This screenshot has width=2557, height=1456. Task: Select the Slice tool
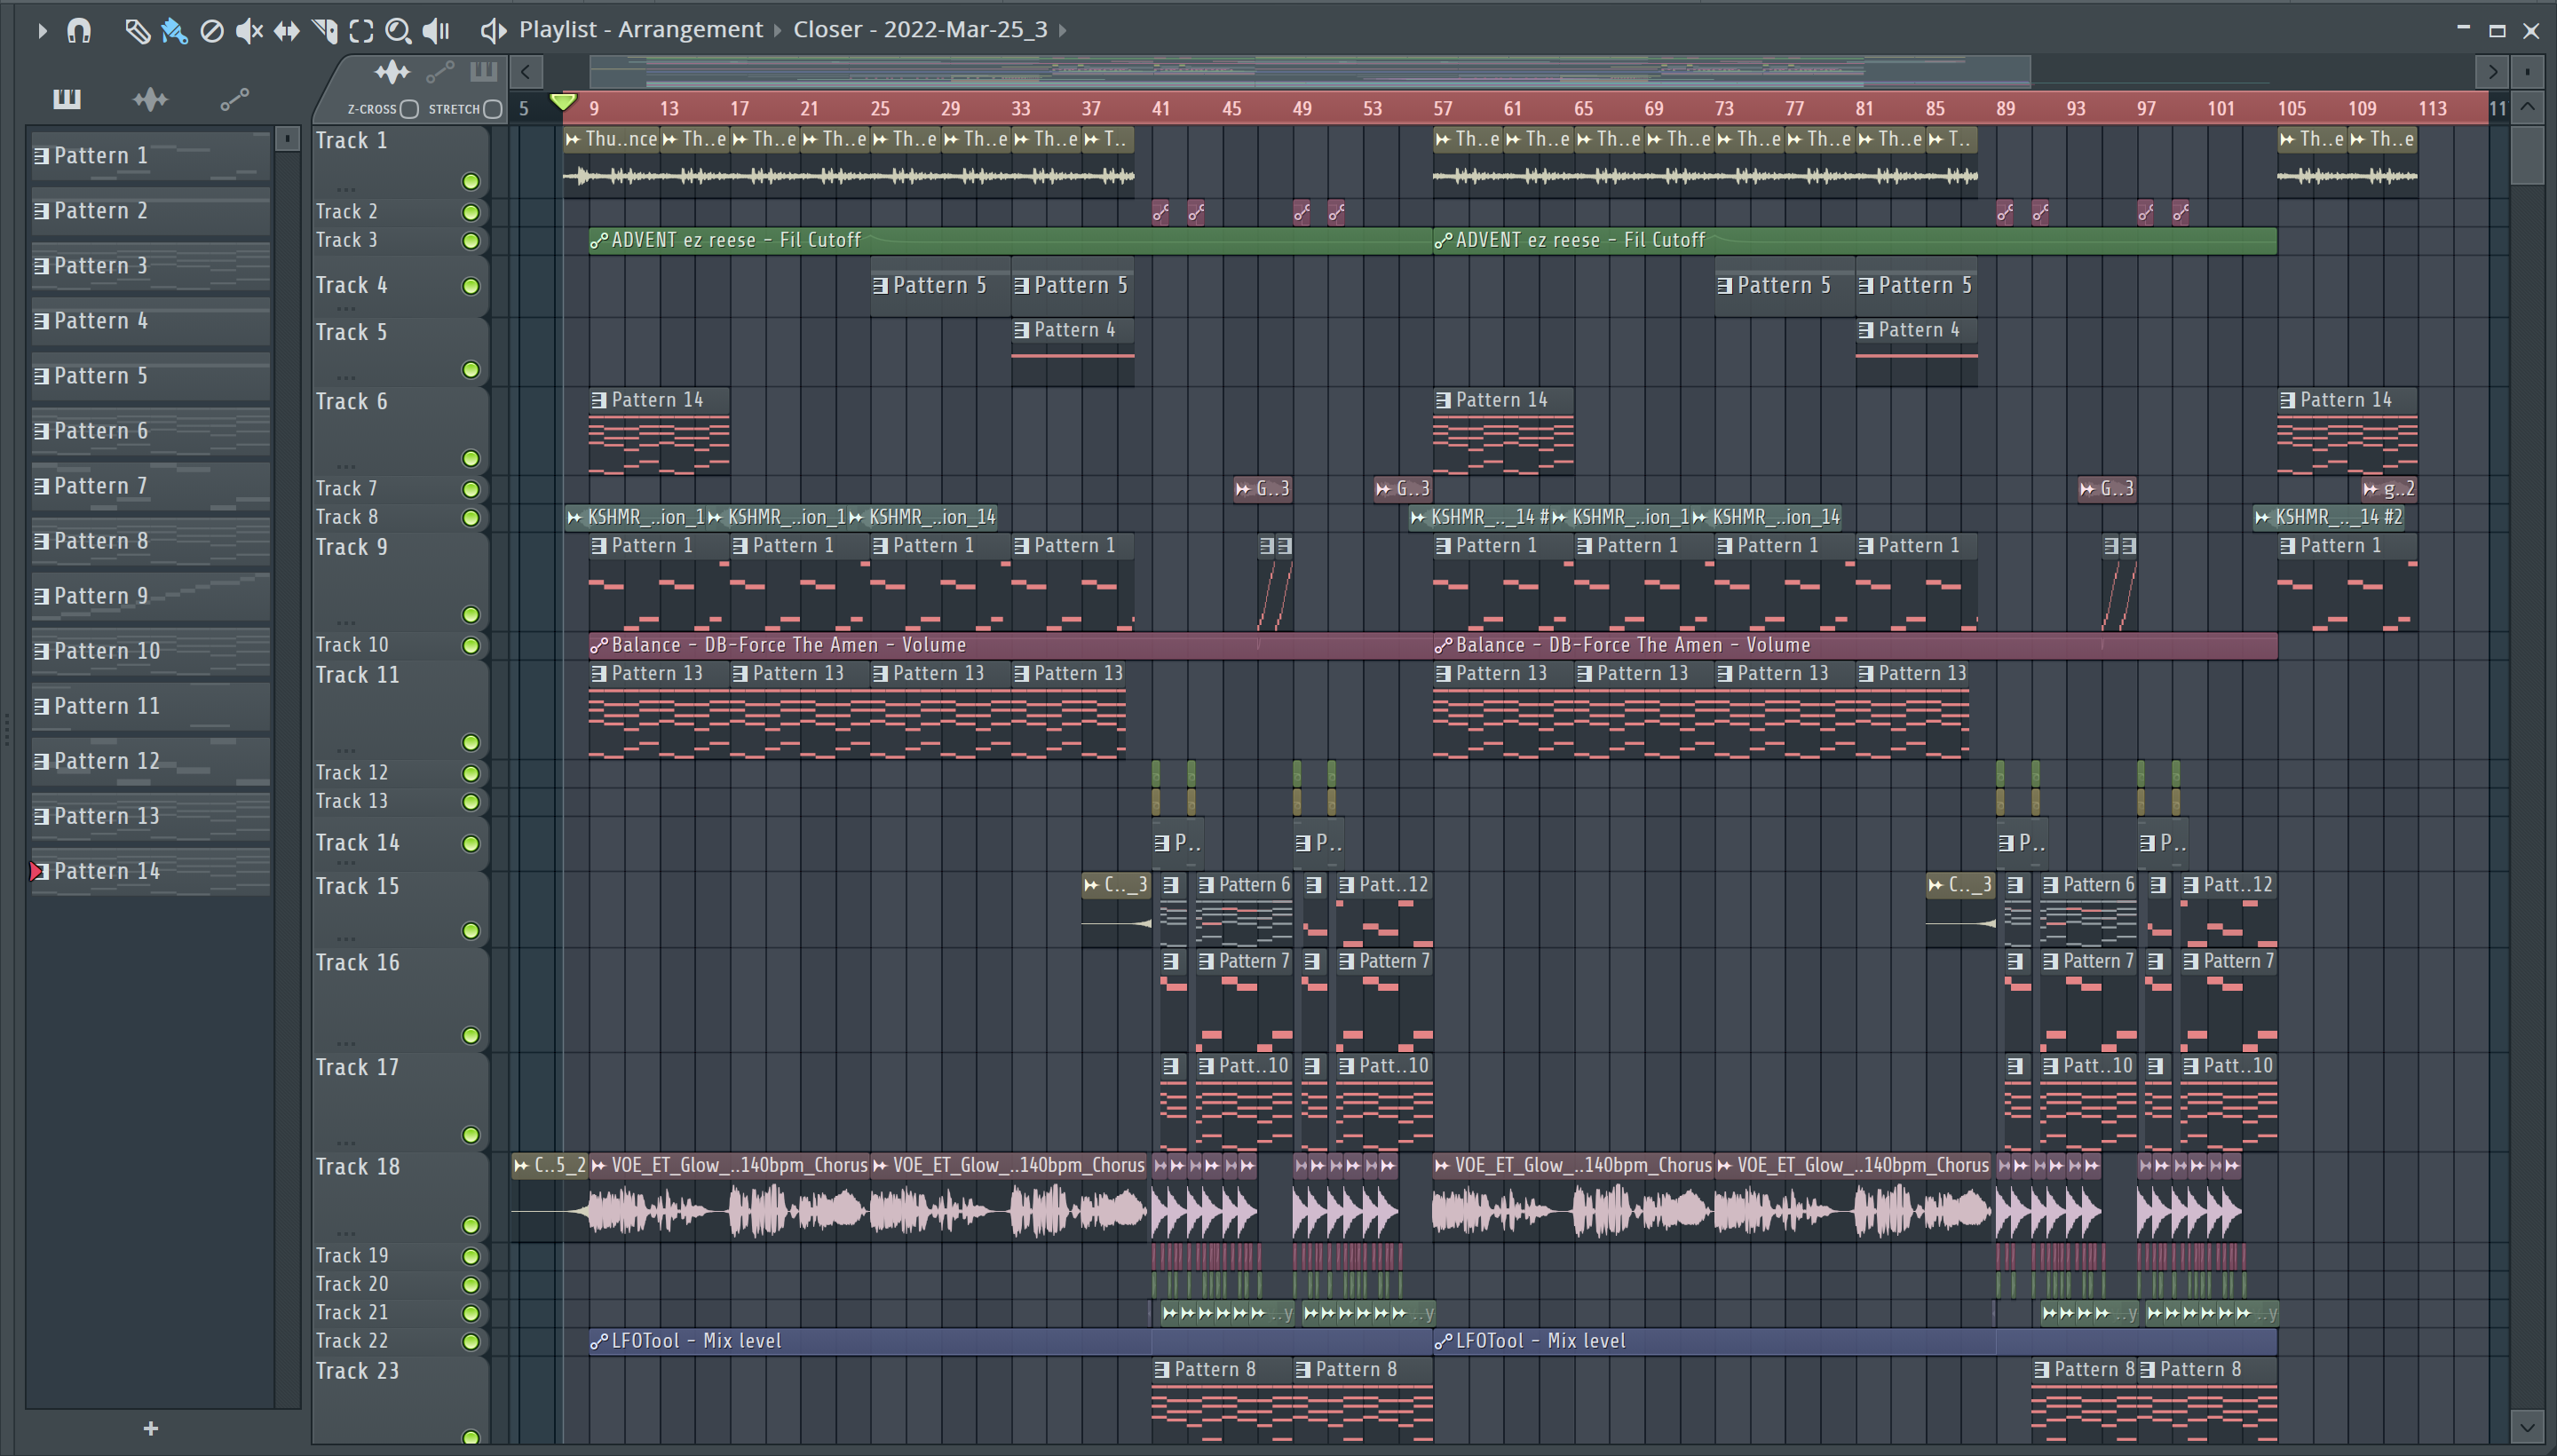coord(324,31)
